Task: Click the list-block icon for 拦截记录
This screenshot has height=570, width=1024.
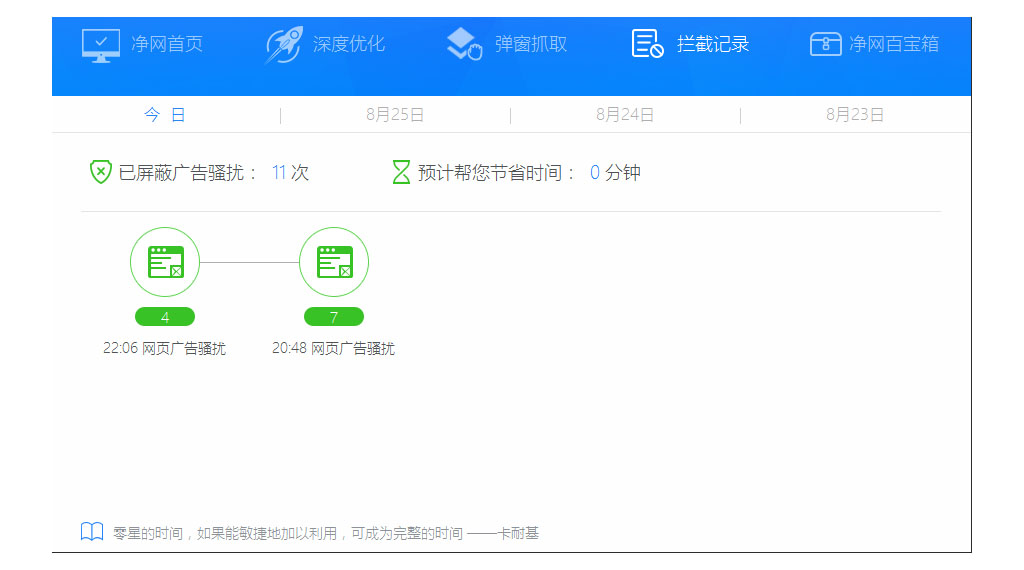Action: tap(647, 44)
